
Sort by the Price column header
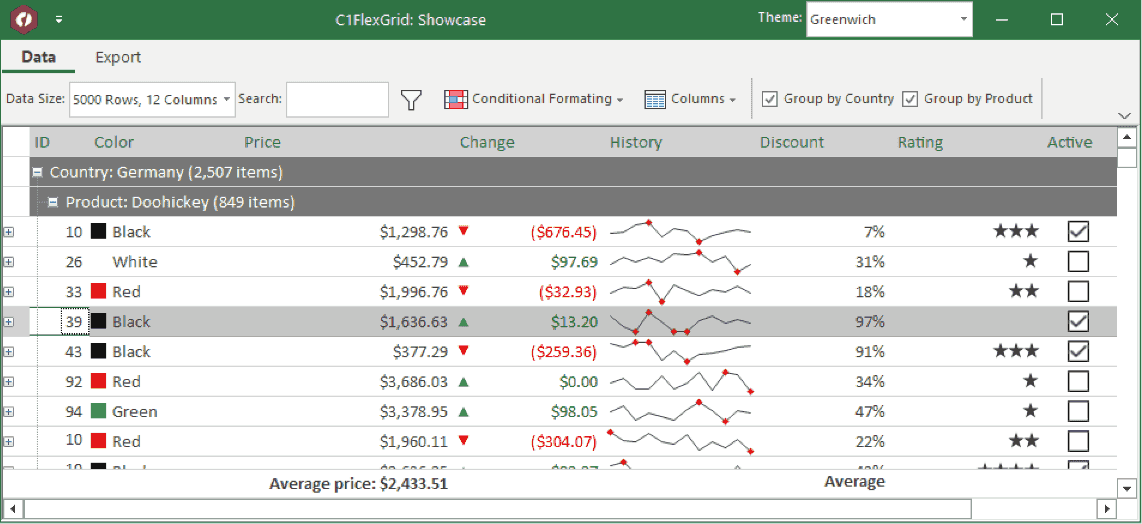click(x=263, y=142)
